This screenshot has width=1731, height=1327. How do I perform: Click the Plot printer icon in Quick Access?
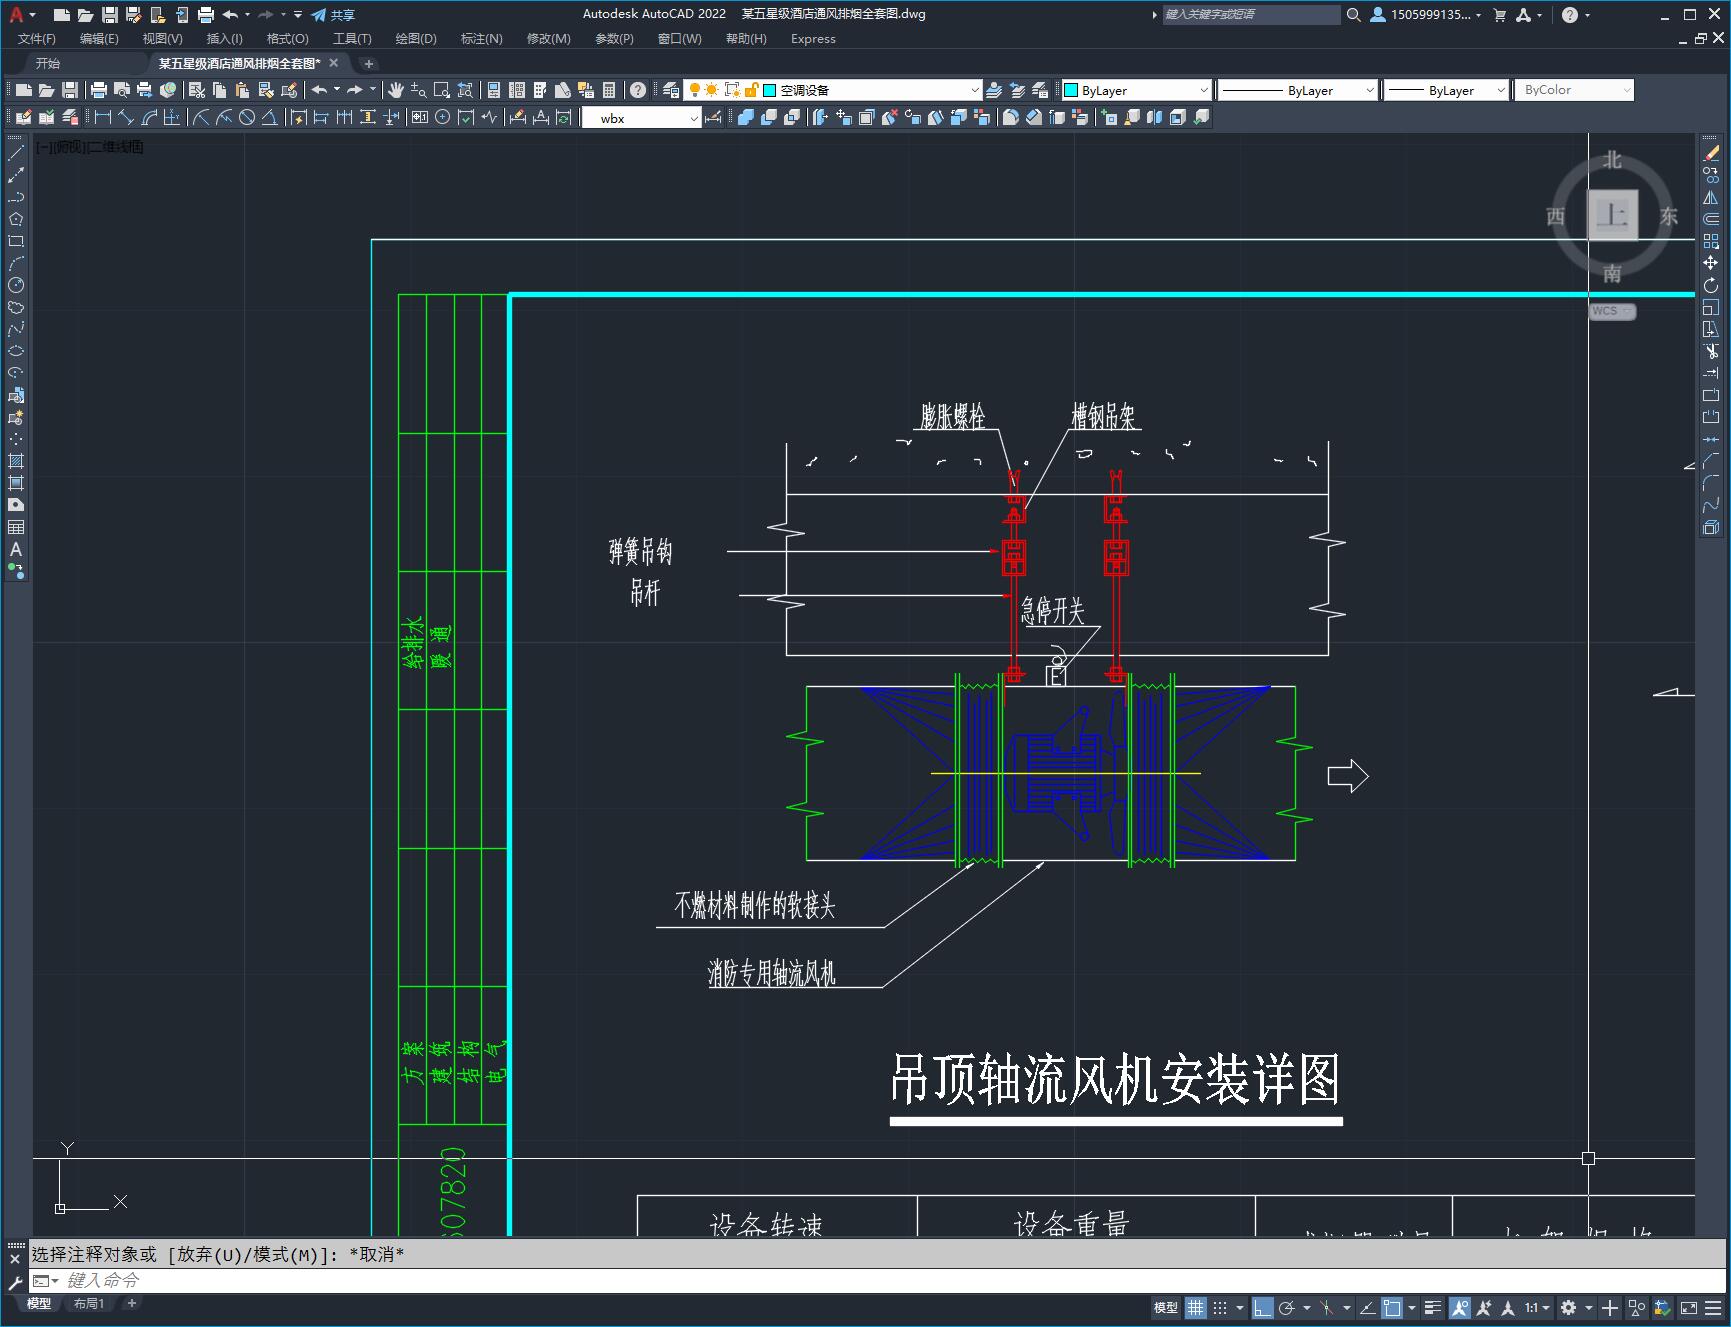205,14
